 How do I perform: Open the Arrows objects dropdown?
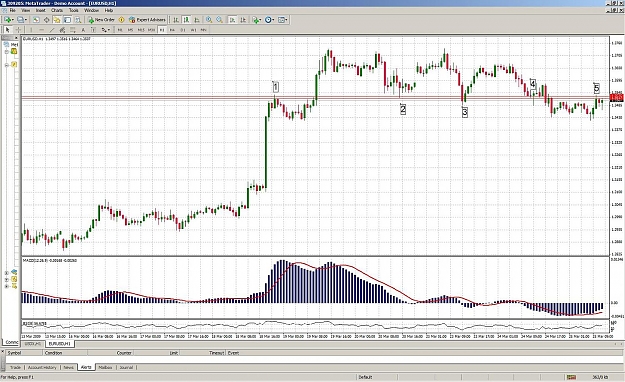106,30
